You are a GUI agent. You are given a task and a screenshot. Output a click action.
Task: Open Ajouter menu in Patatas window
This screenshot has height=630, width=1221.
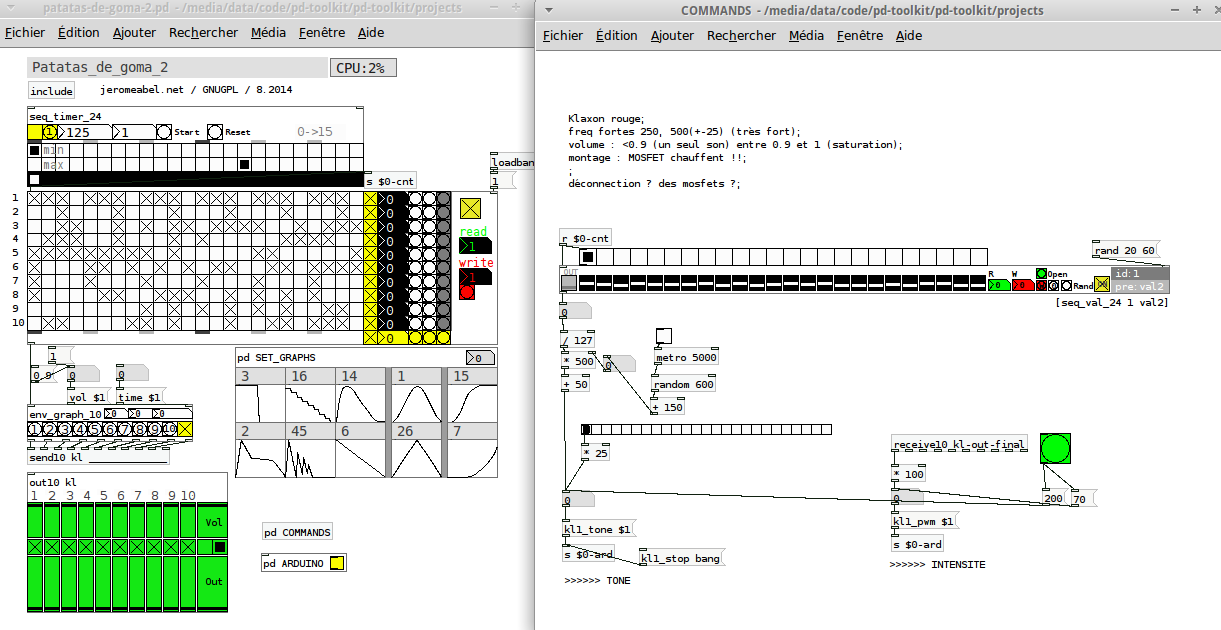point(134,32)
